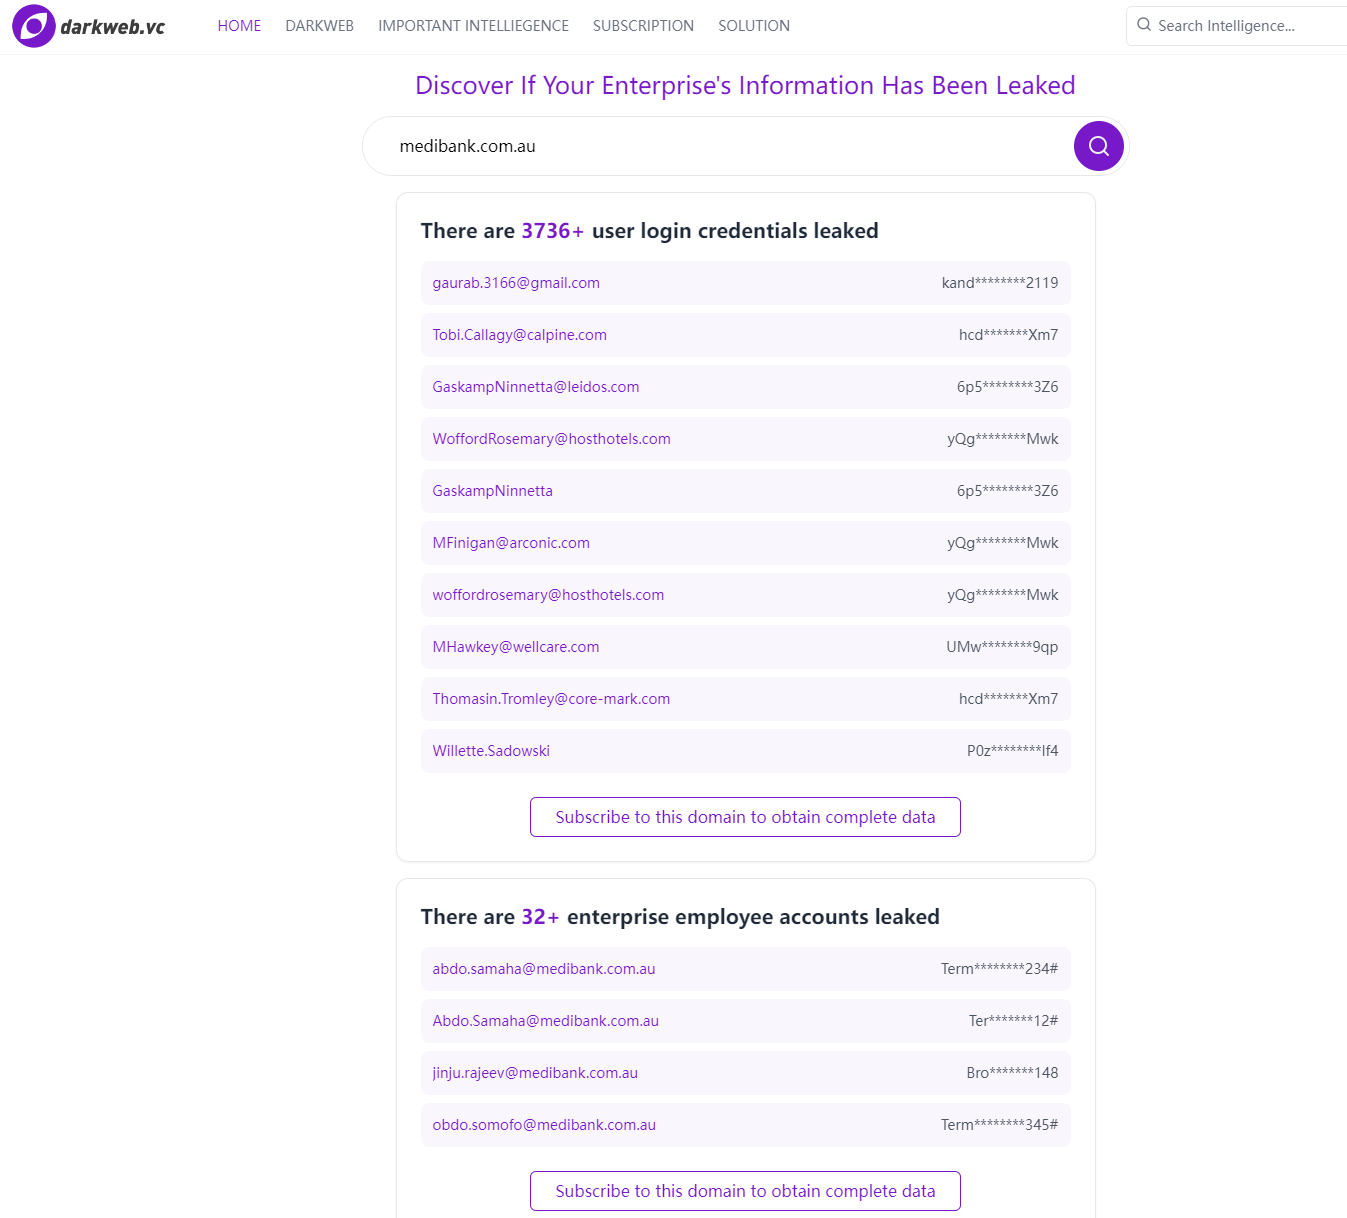The image size is (1347, 1218).
Task: Click the darkweb.vc site name text
Action: 113,27
